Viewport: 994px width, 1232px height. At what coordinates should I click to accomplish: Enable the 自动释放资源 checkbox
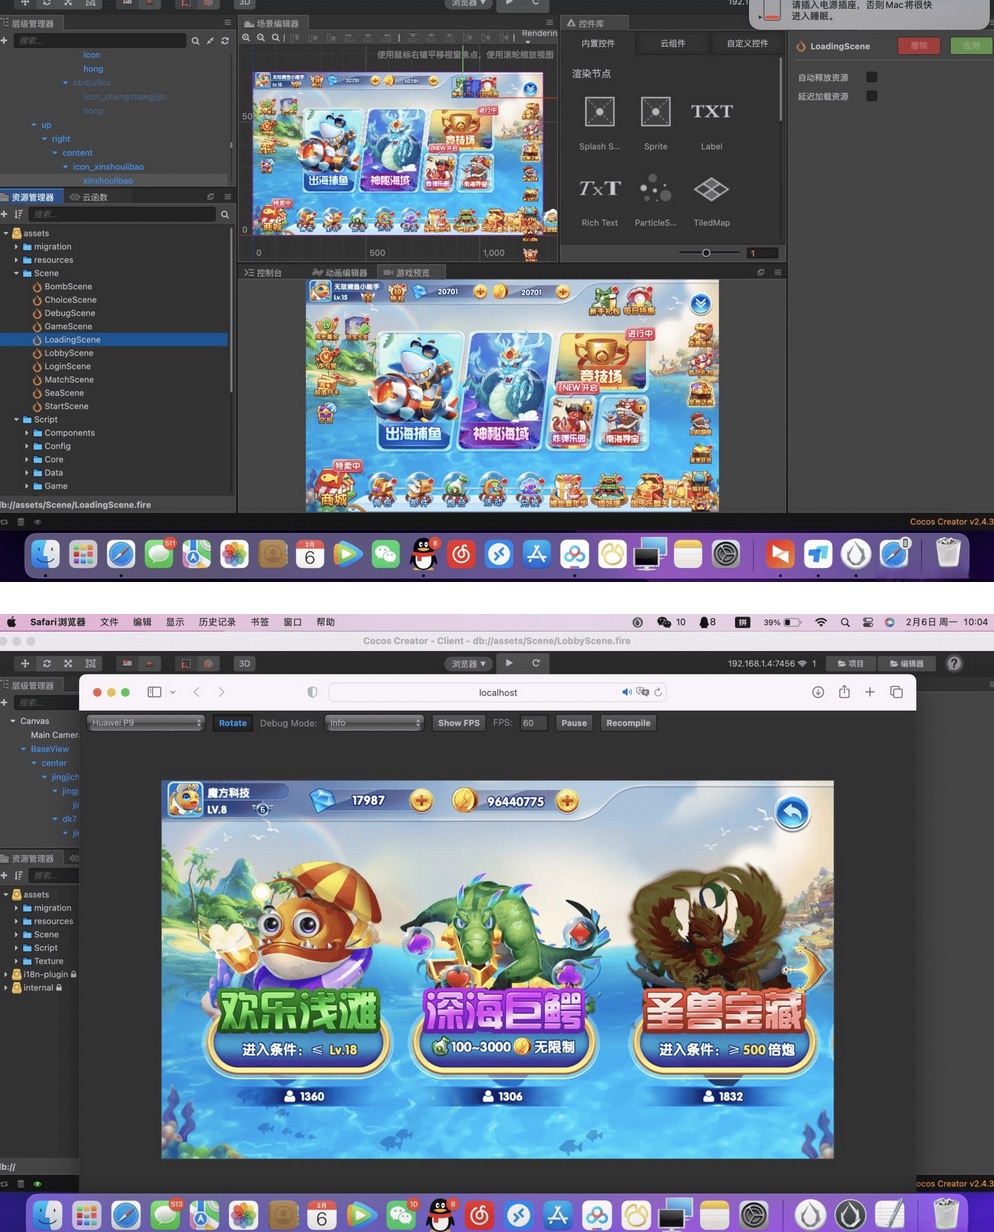pos(872,77)
